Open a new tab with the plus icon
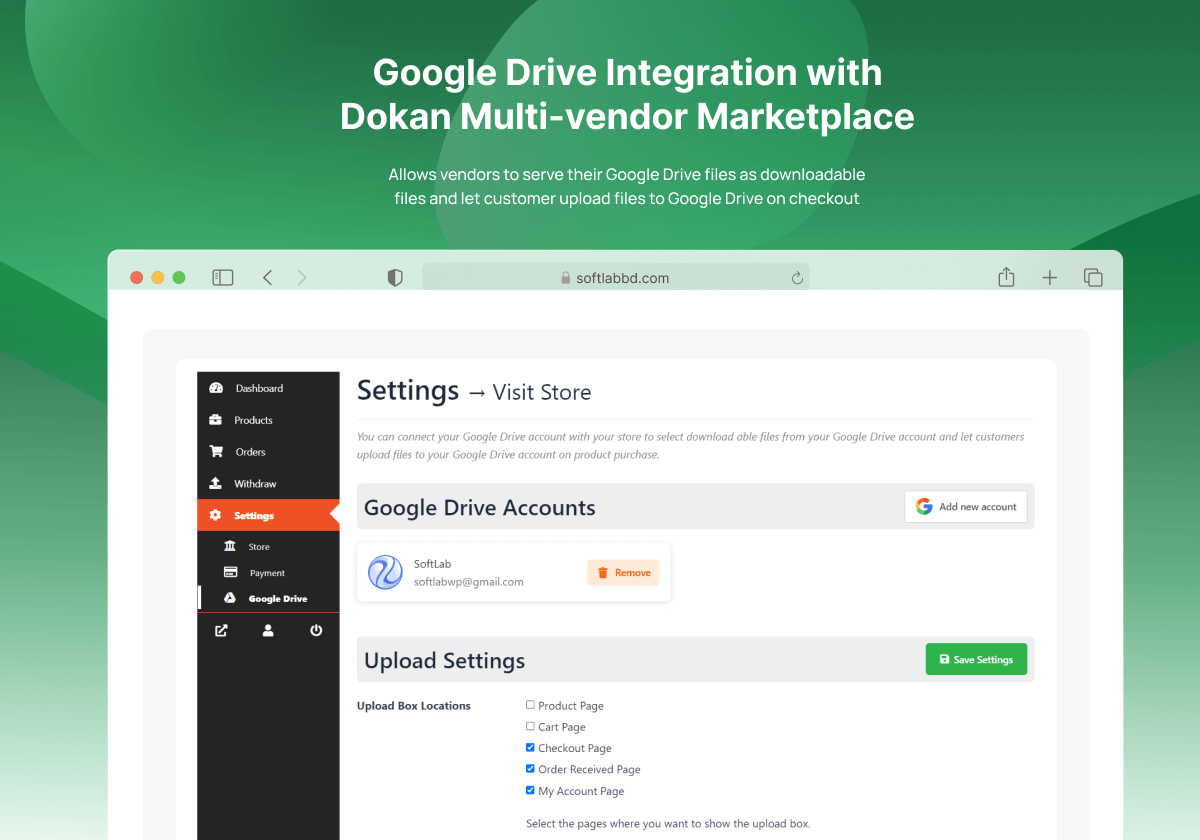 pyautogui.click(x=1049, y=278)
